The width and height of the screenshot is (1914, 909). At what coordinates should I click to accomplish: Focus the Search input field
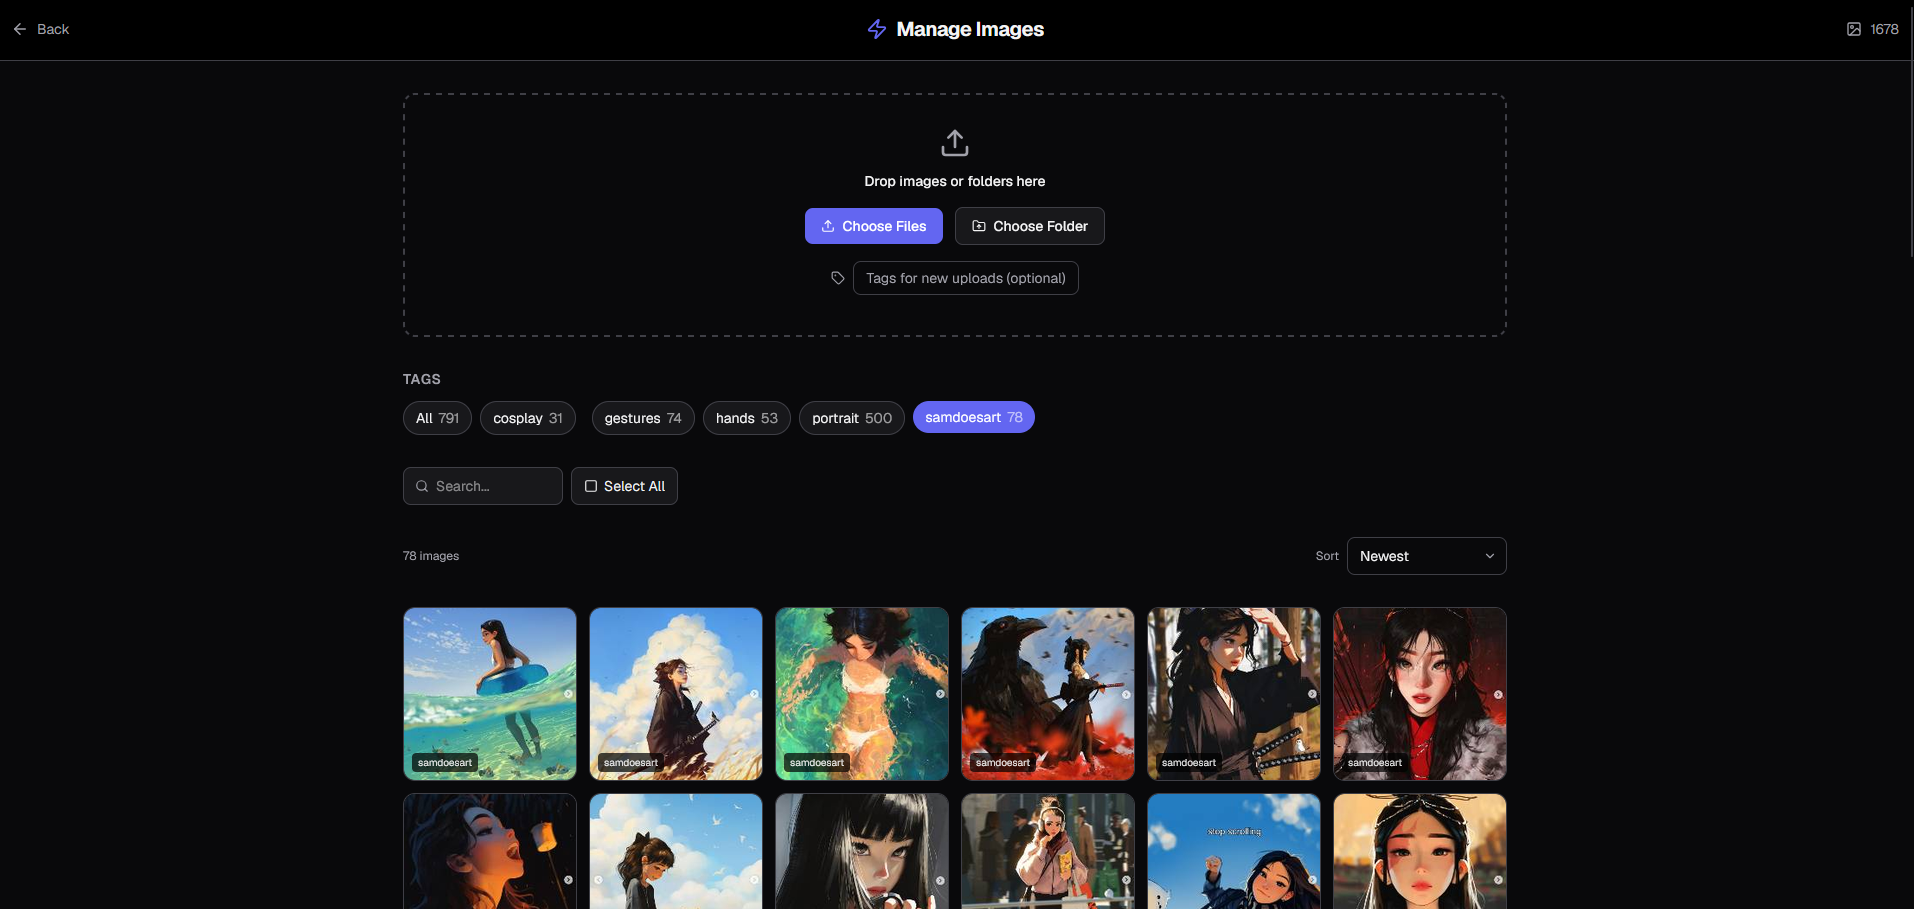[x=483, y=486]
